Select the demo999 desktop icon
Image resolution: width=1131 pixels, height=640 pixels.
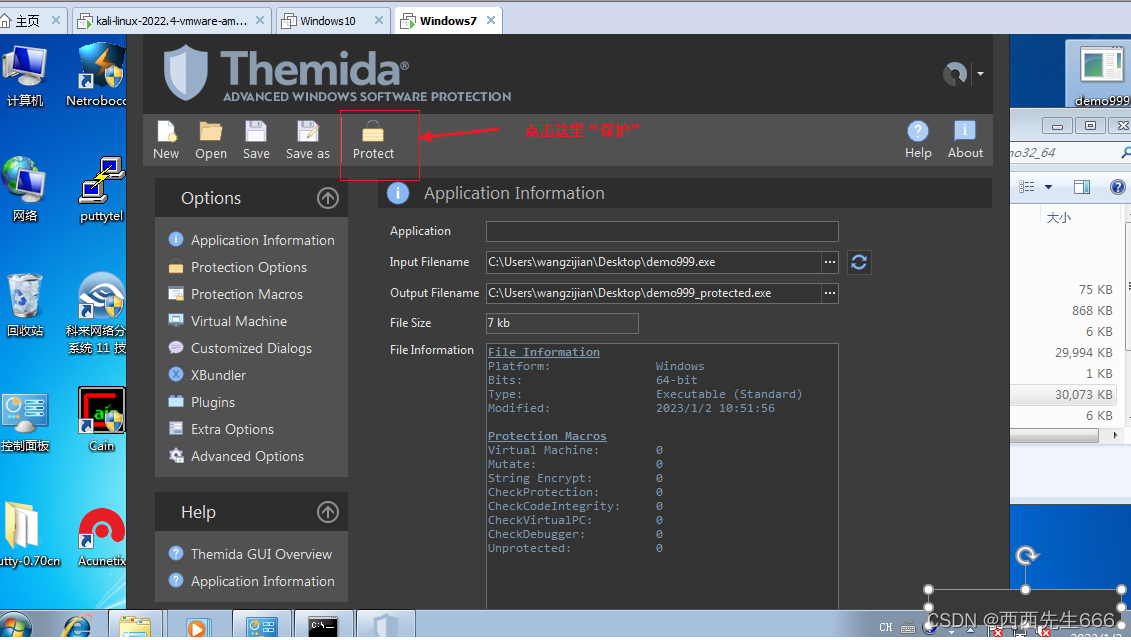click(x=1101, y=75)
